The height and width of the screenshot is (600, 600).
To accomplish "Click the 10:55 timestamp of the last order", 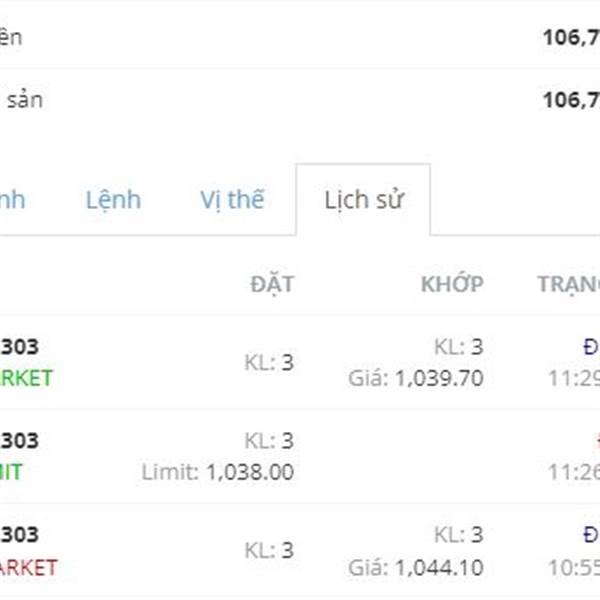I will pos(574,568).
